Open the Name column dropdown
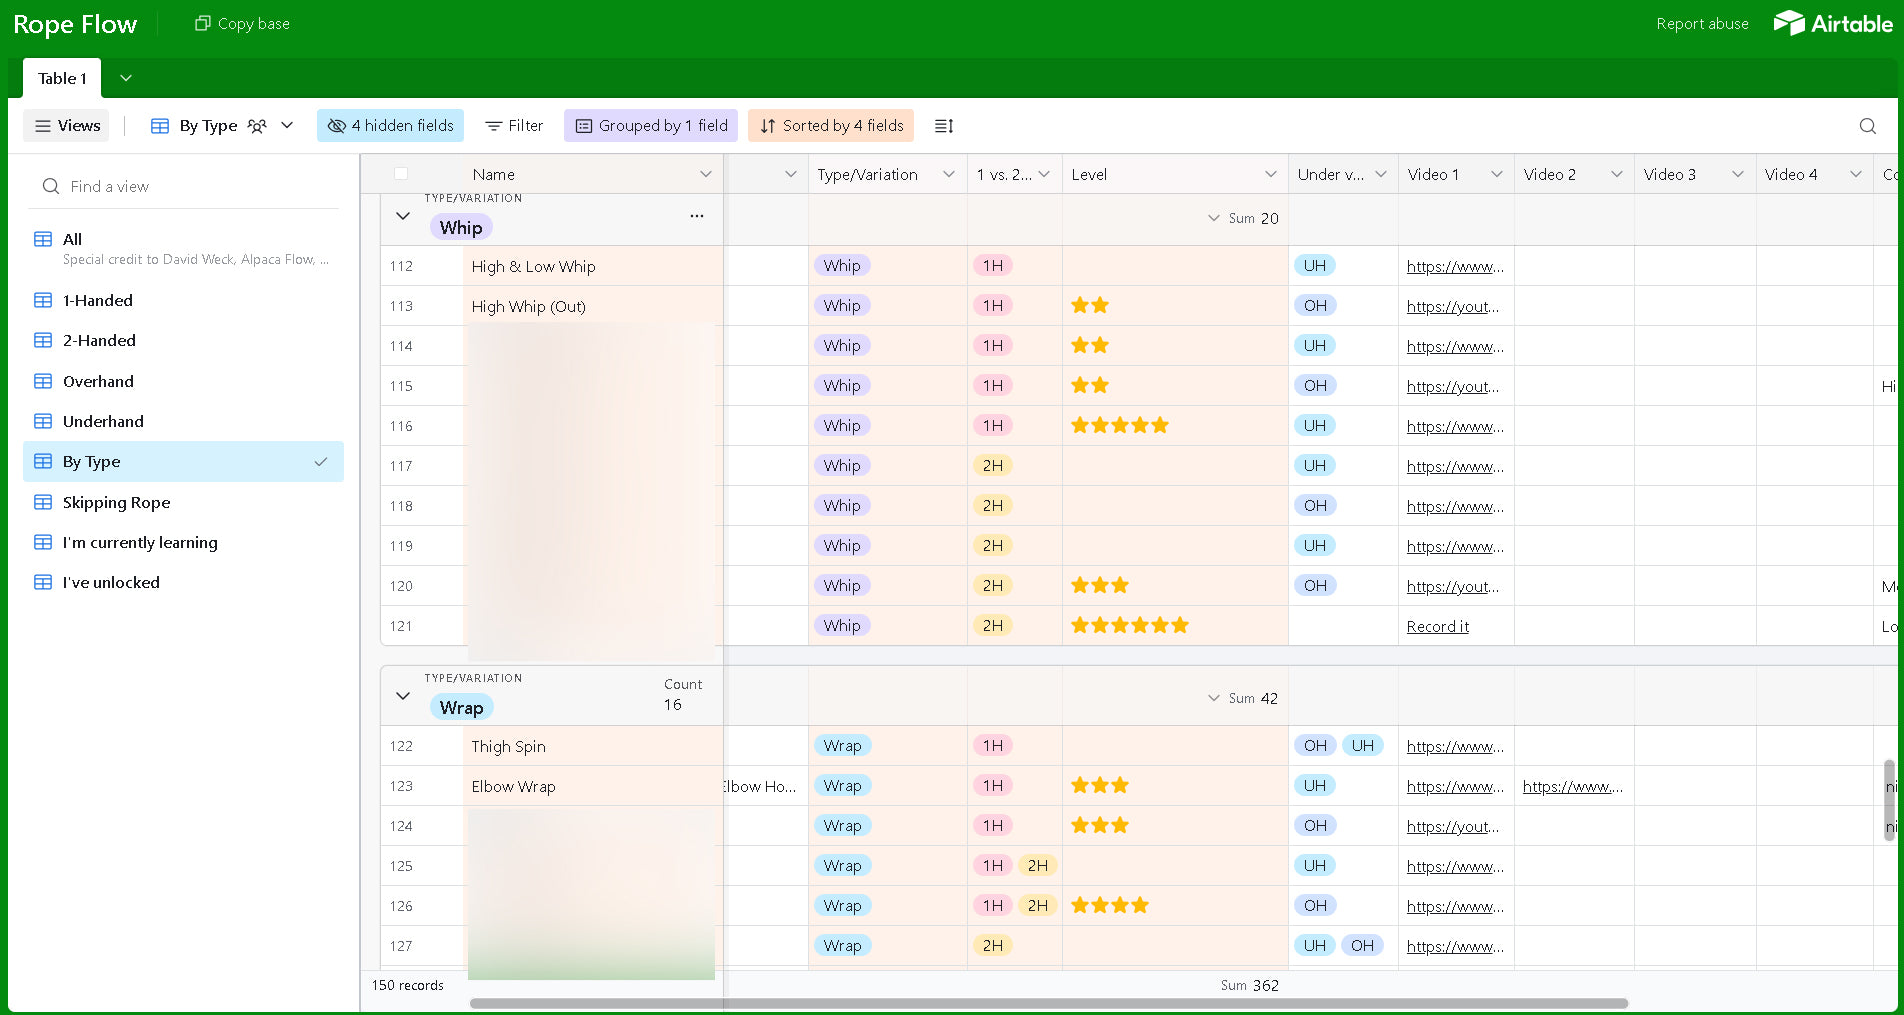This screenshot has width=1904, height=1015. [706, 174]
